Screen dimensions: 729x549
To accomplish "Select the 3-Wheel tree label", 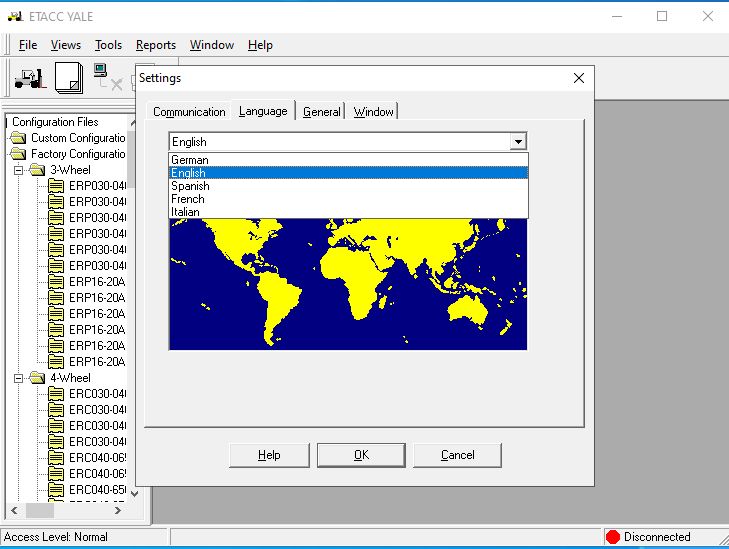I will pos(71,170).
